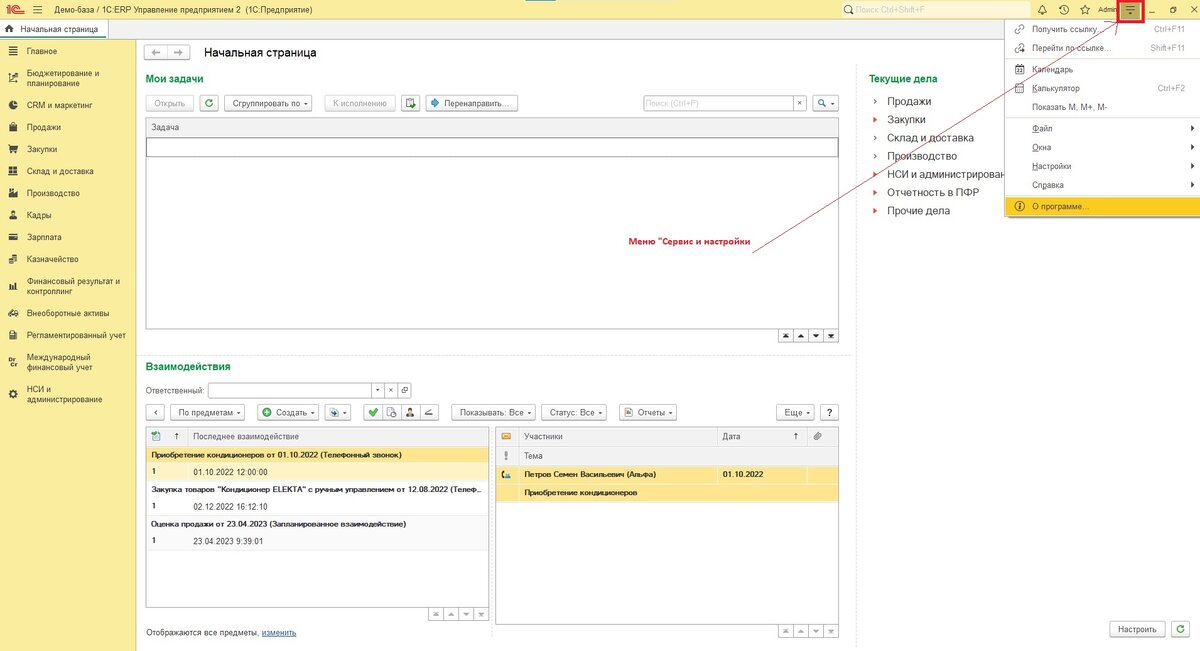Move to first row in tasks list
This screenshot has height=651, width=1200.
786,336
